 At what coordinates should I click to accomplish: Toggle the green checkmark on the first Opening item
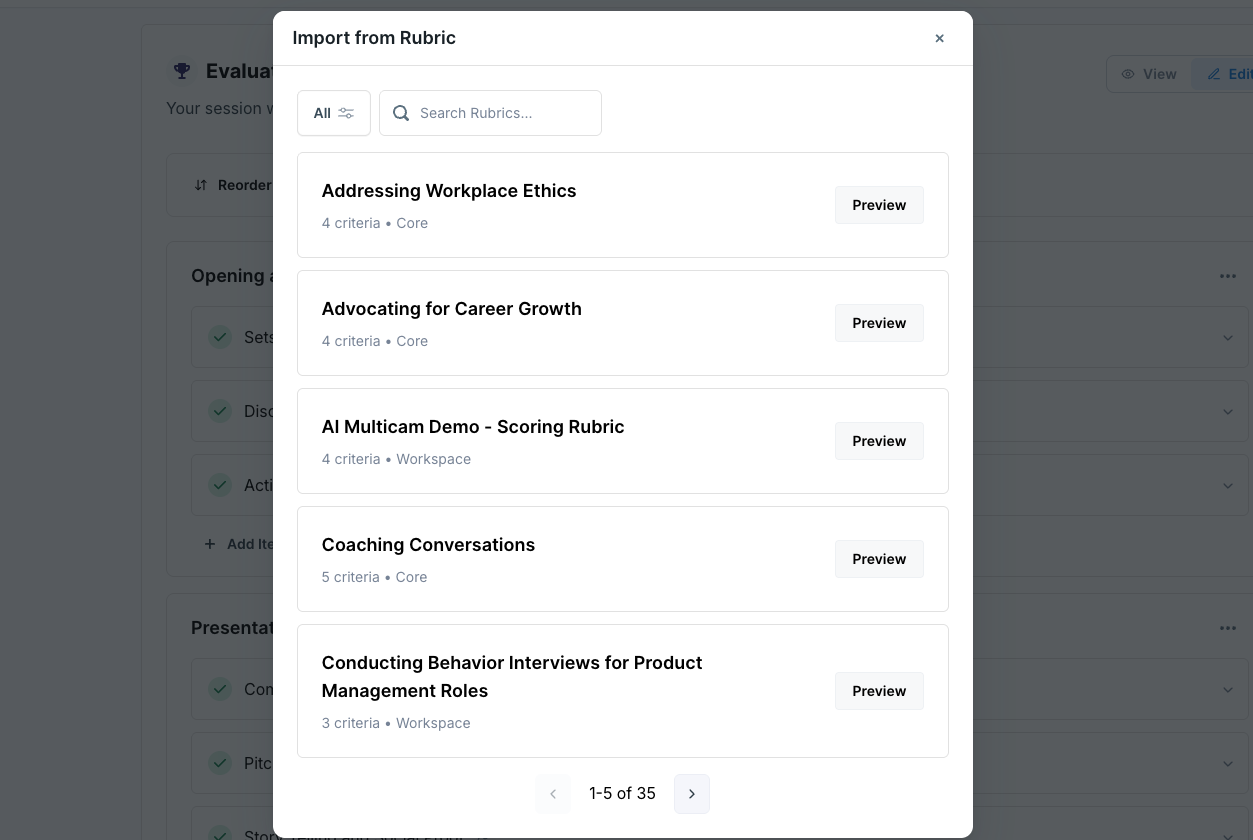[220, 337]
